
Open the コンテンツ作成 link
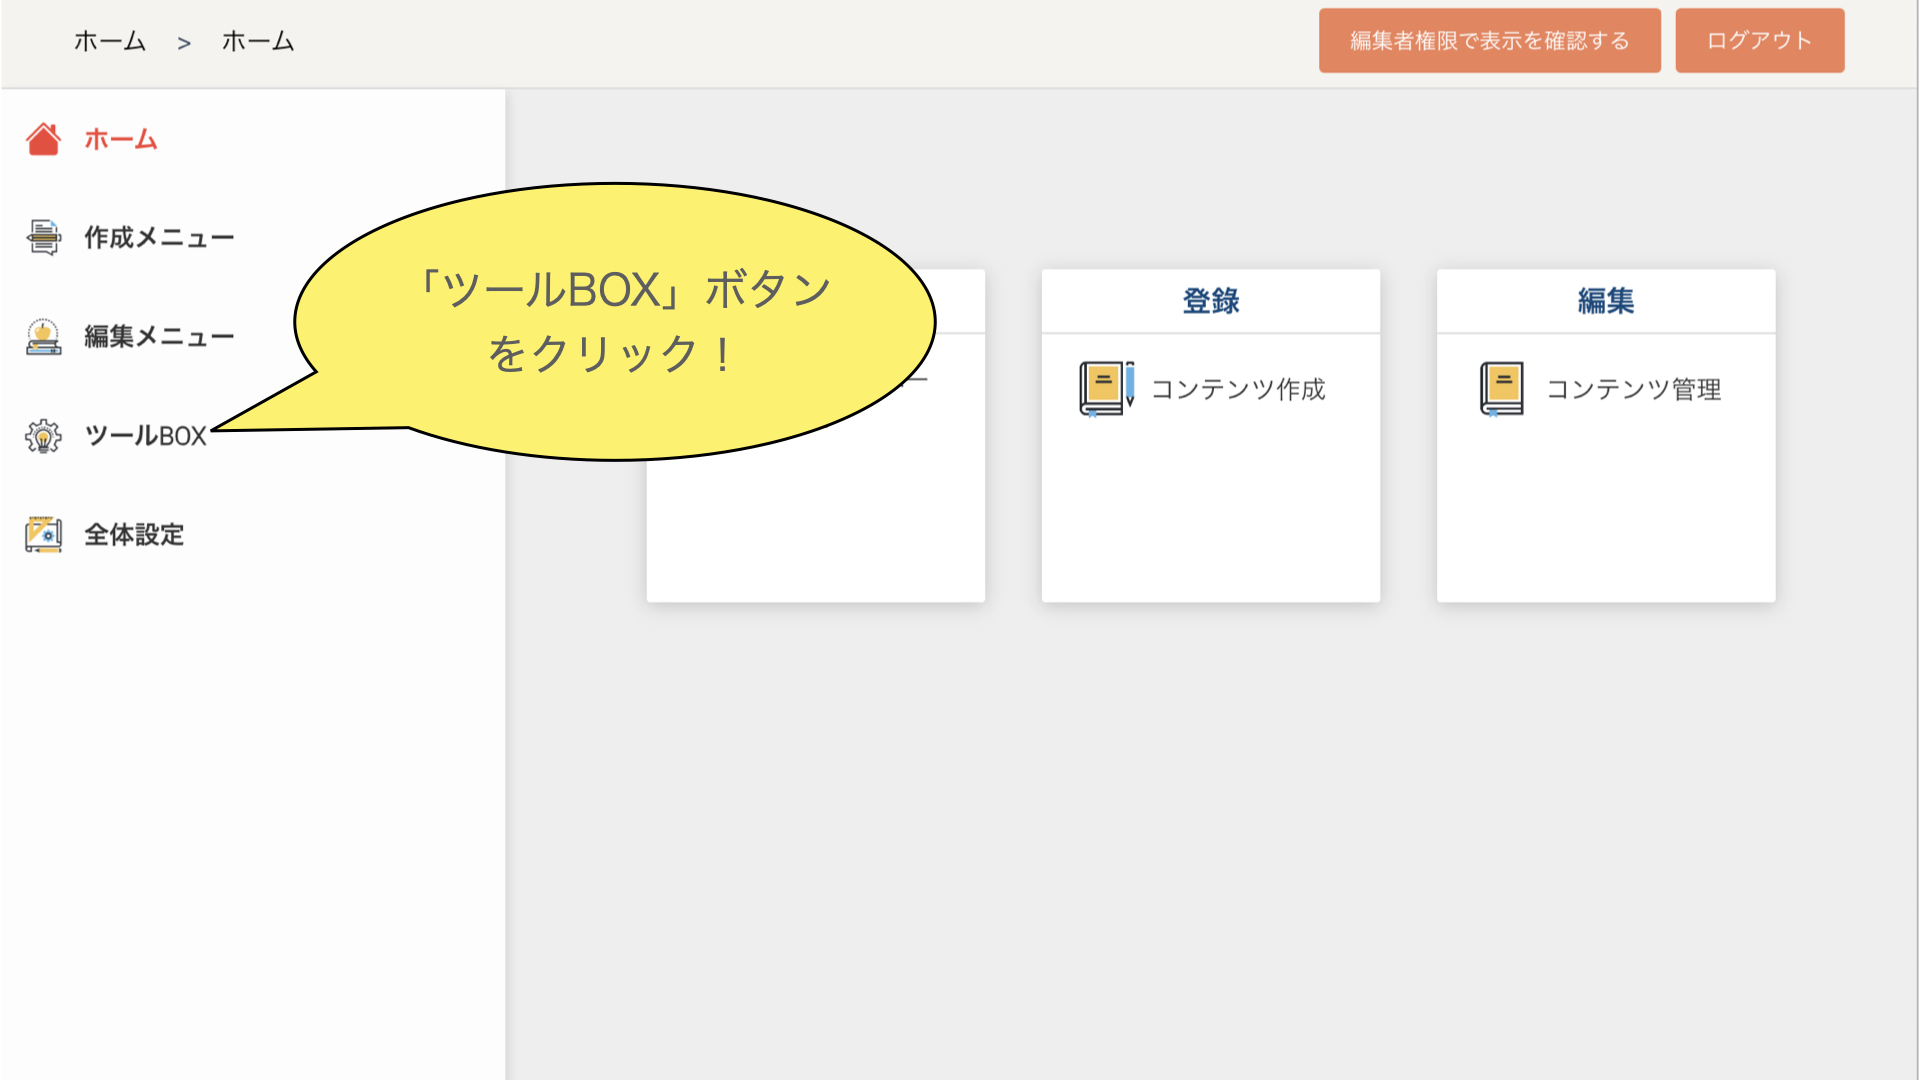point(1238,389)
